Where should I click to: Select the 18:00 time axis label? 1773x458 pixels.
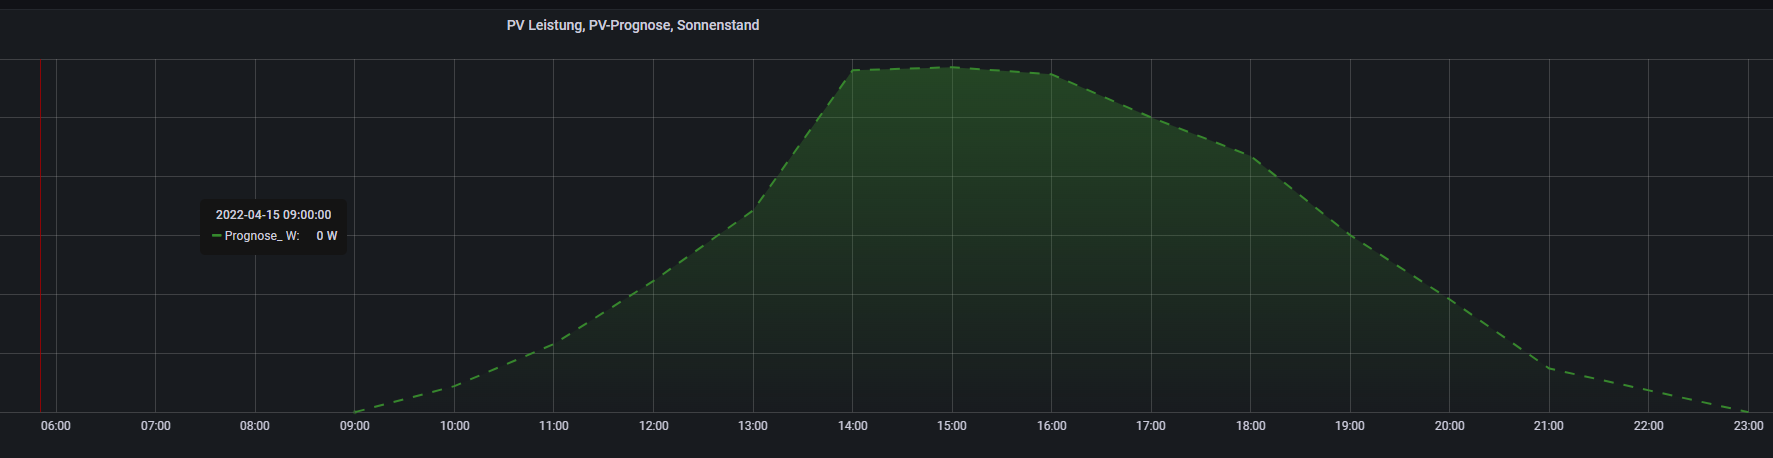[1250, 426]
